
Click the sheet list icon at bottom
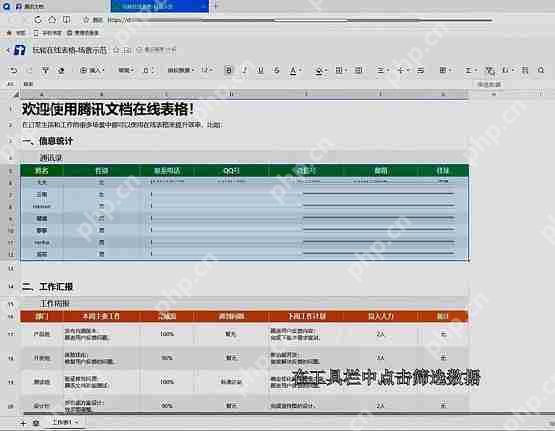tap(36, 423)
